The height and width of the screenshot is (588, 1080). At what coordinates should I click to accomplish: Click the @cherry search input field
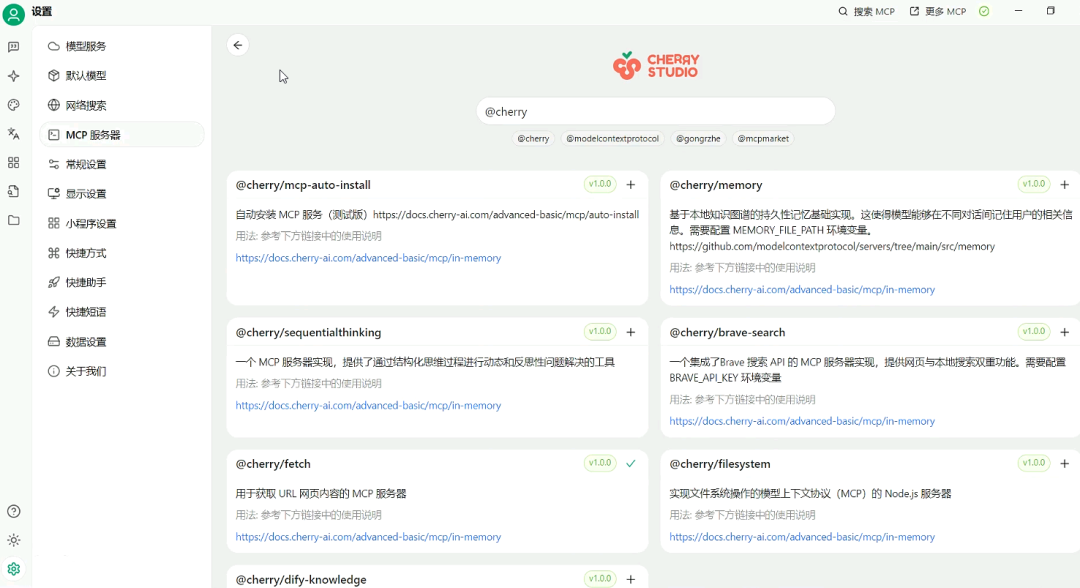pyautogui.click(x=656, y=112)
